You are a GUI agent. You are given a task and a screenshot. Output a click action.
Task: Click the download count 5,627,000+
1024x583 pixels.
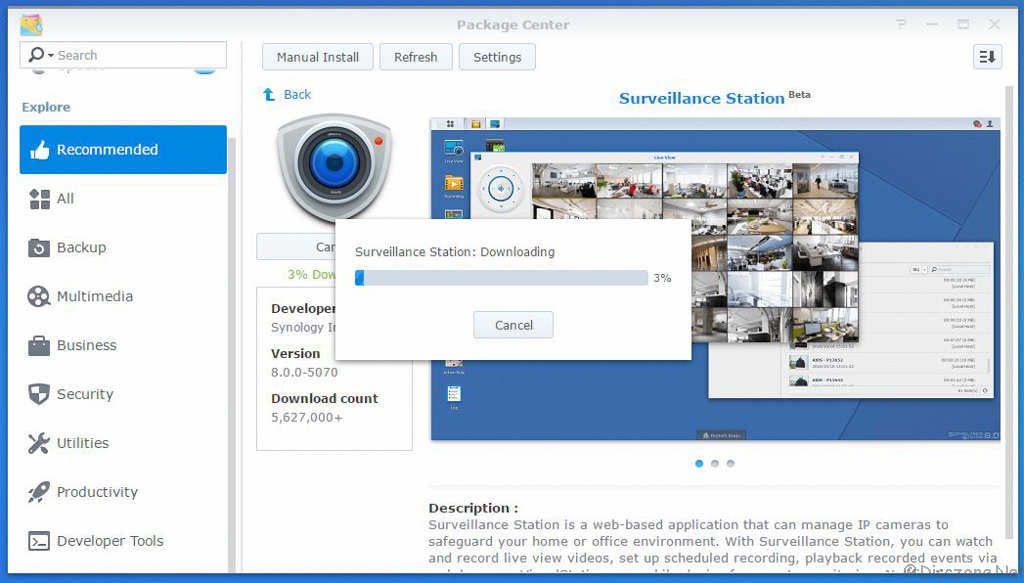(x=306, y=417)
